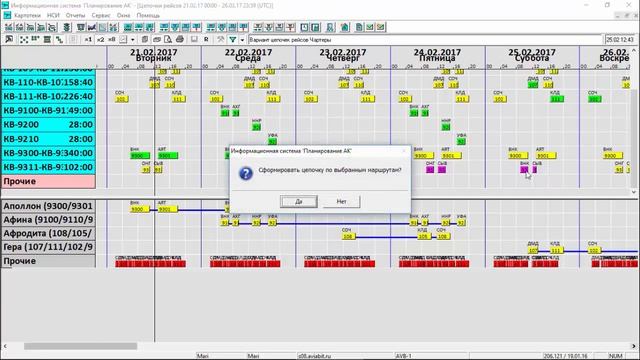Click the 23.02.2017 Четверг date header
Viewport: 640px width, 360px height.
tap(343, 55)
